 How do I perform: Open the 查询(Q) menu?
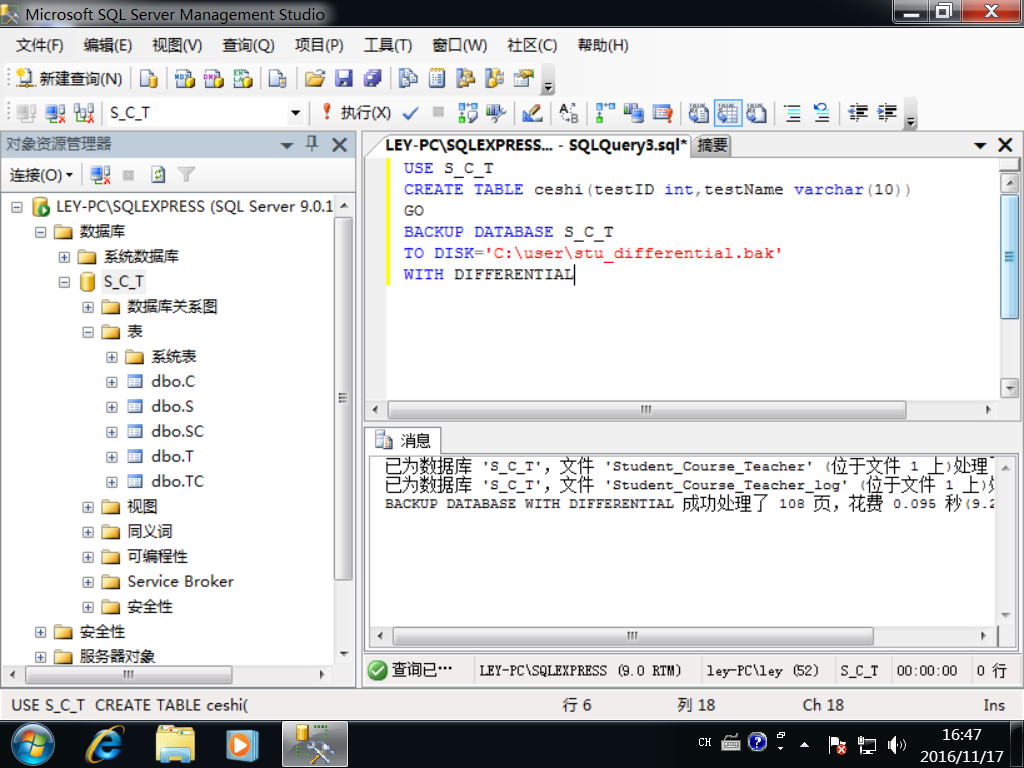248,45
